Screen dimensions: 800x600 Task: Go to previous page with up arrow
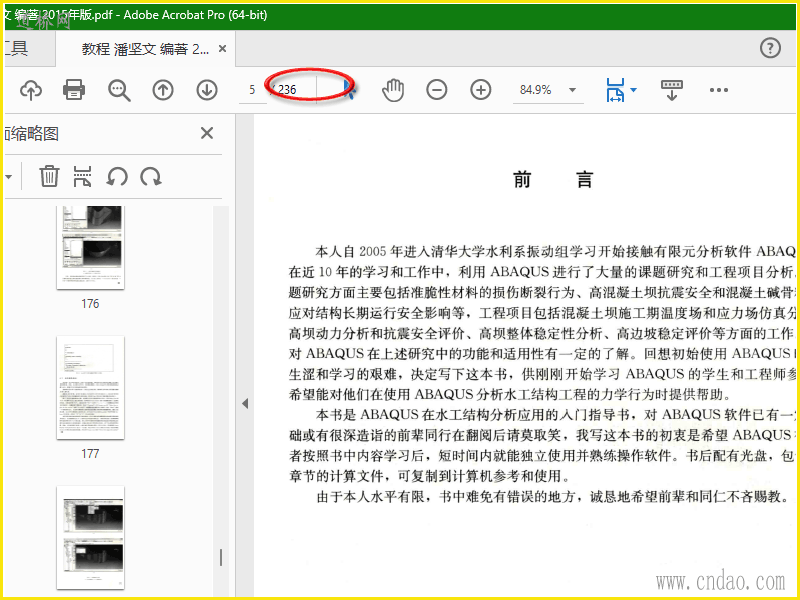coord(163,90)
